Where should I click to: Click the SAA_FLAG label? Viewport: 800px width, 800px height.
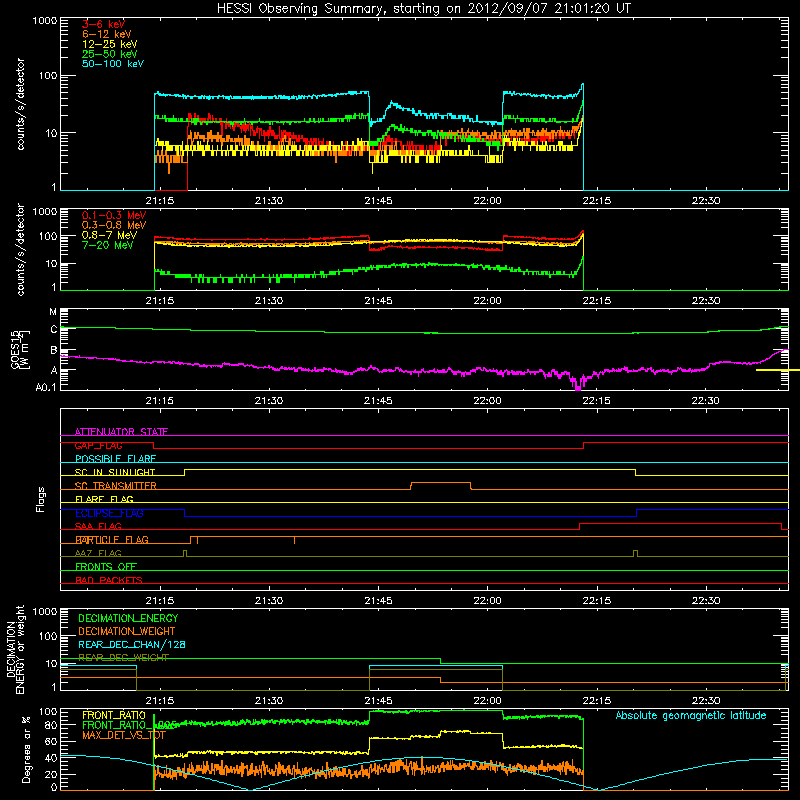98,526
